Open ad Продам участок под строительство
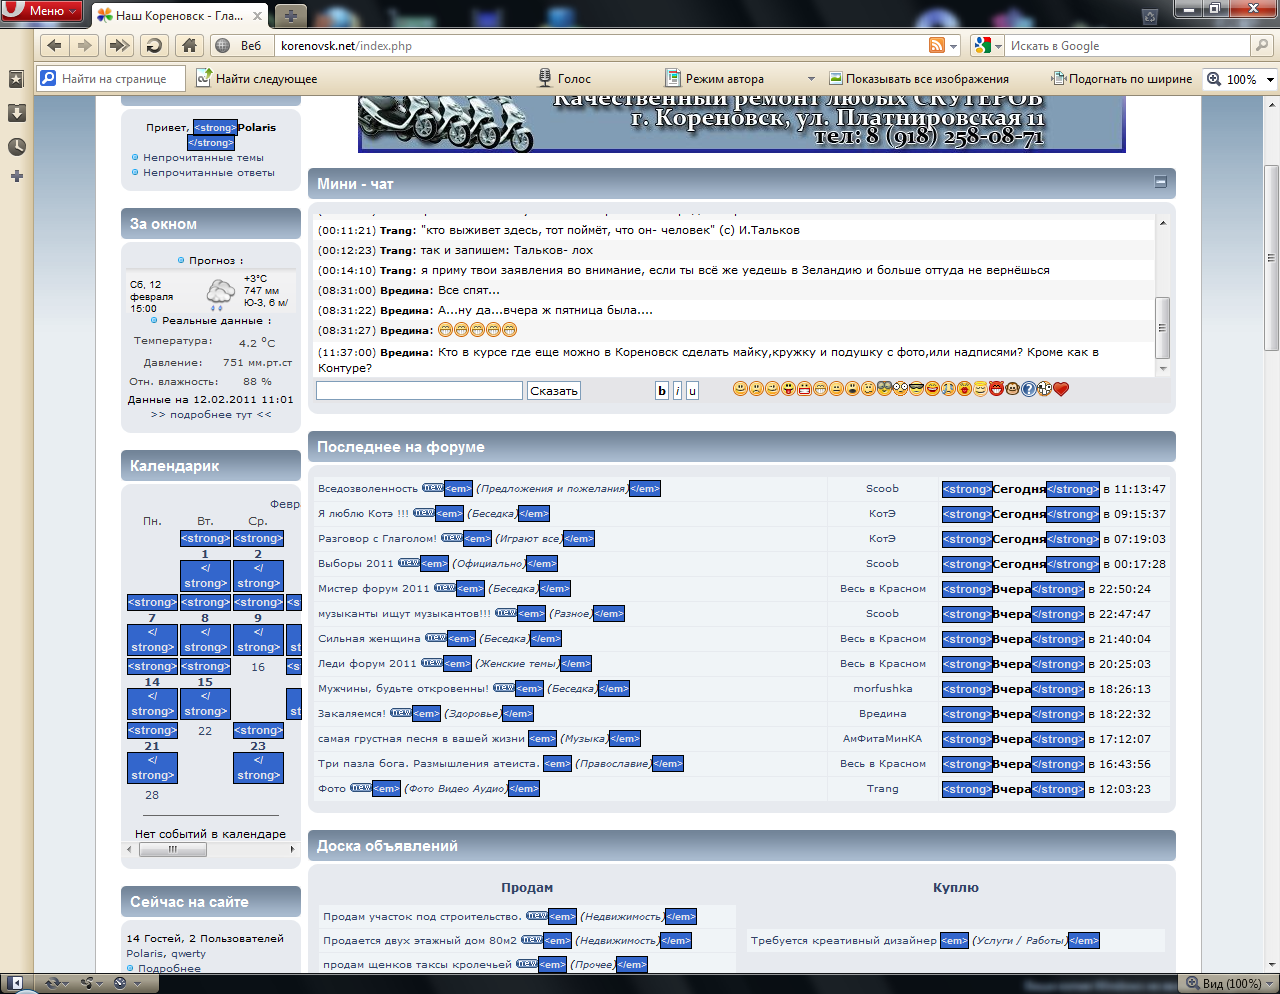 422,916
